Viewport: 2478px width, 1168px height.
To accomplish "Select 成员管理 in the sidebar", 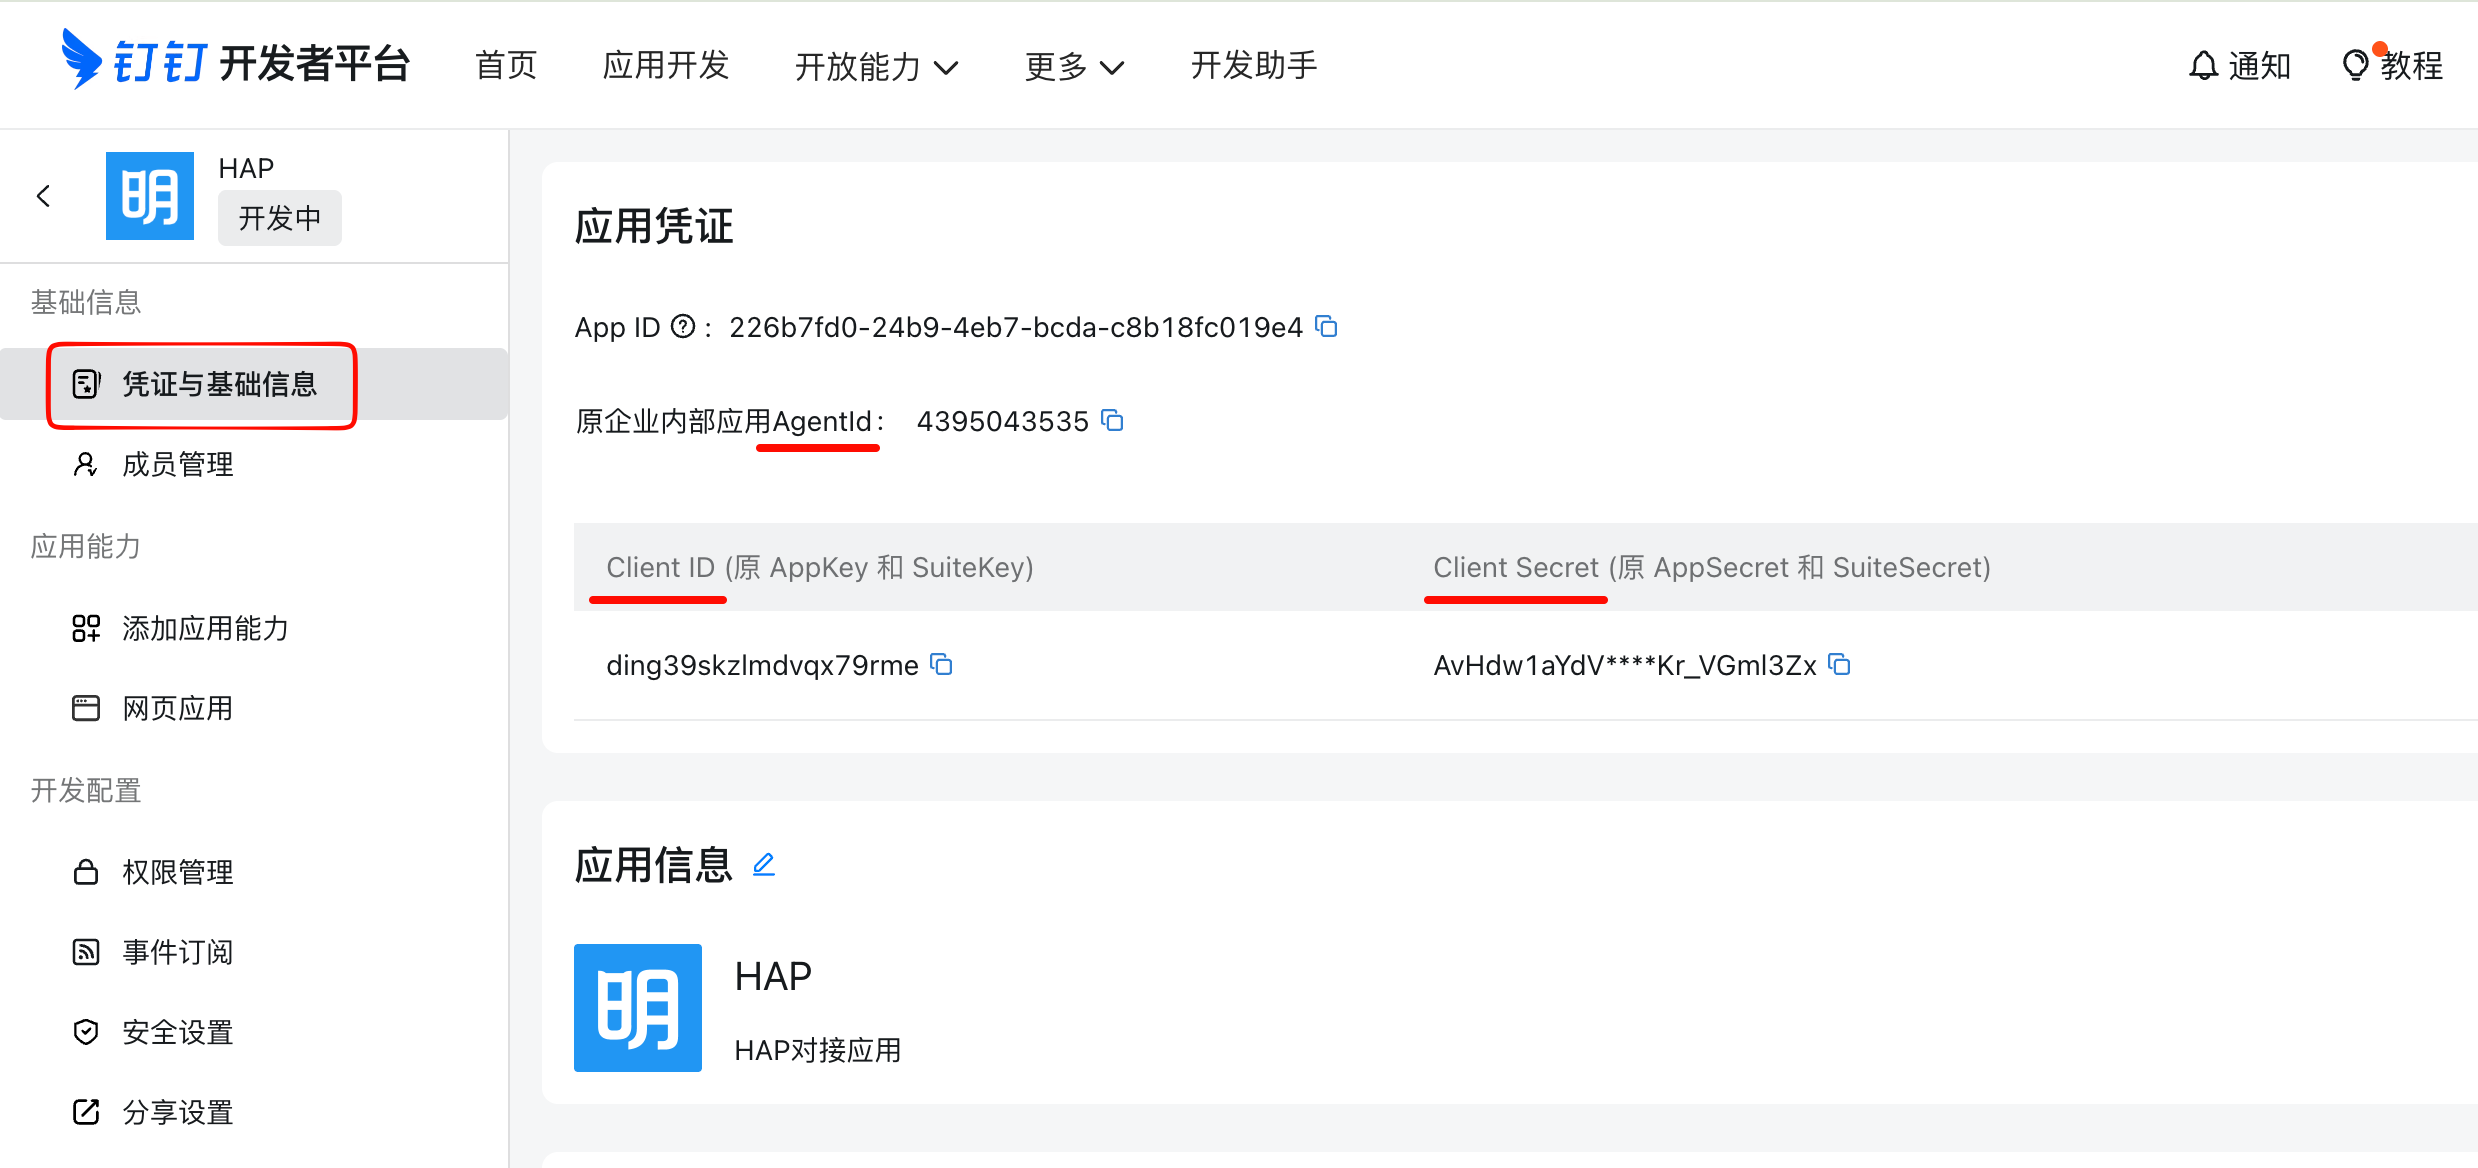I will tap(177, 464).
